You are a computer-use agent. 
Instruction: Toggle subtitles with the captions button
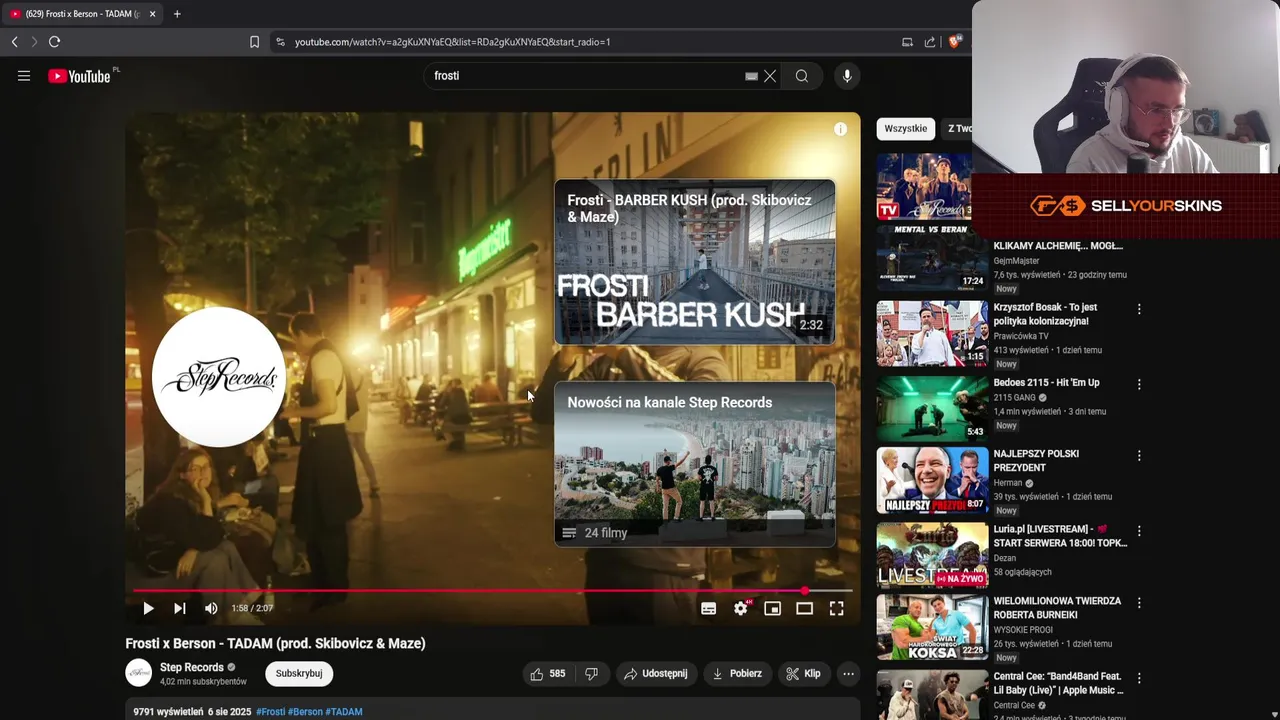tap(708, 608)
